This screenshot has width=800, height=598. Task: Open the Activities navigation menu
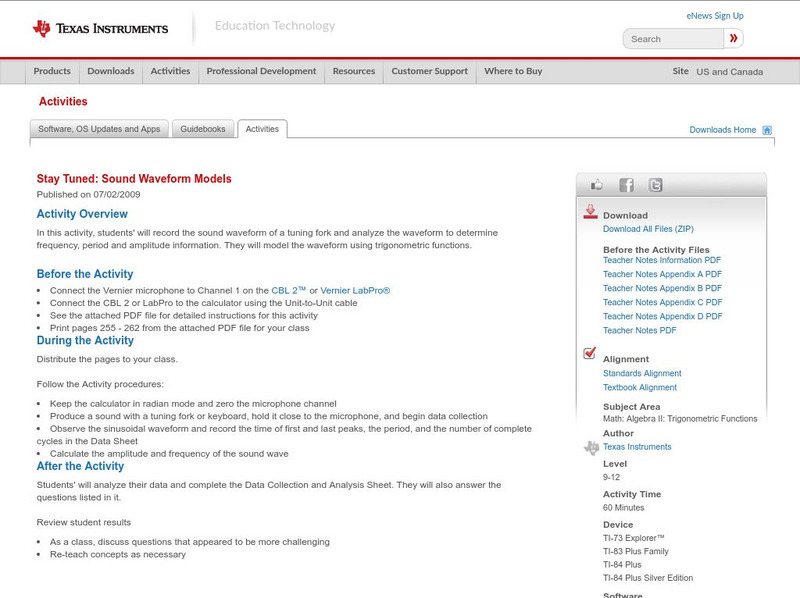coord(170,71)
